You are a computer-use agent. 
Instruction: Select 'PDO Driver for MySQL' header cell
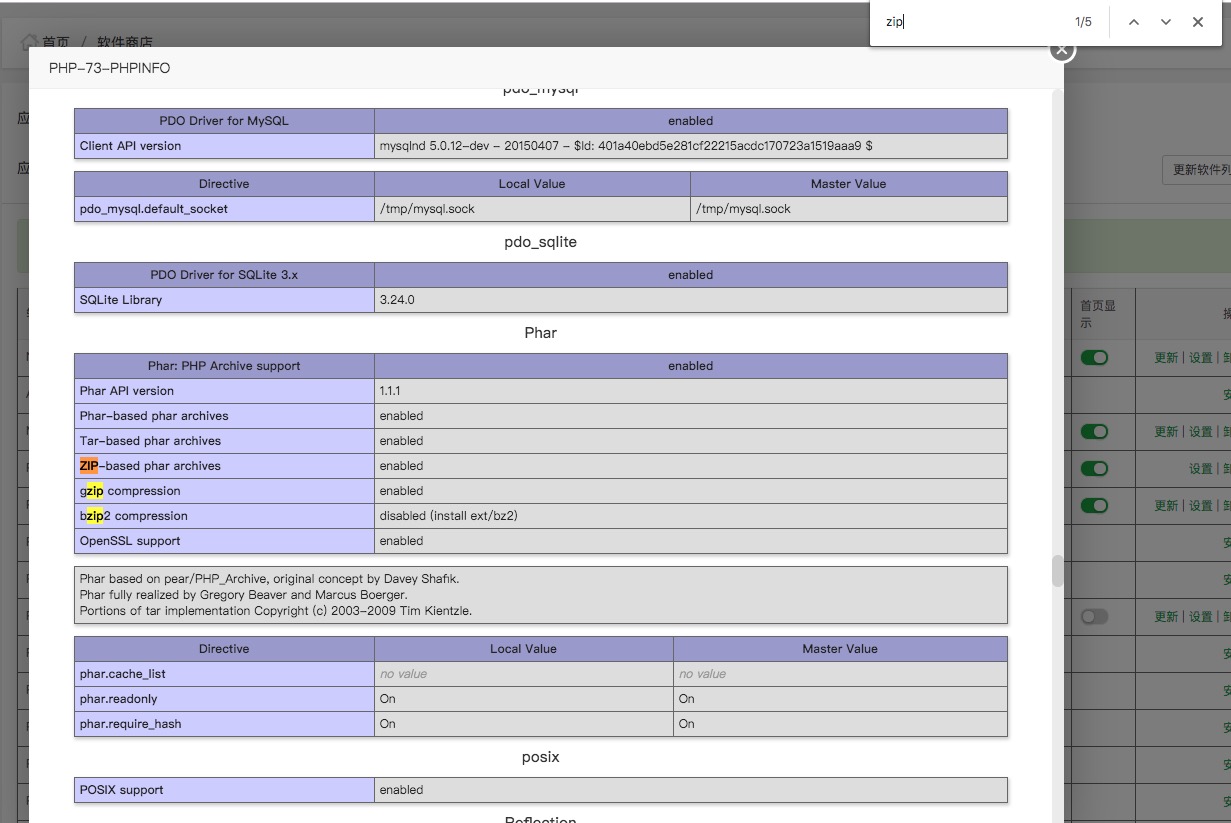[224, 121]
